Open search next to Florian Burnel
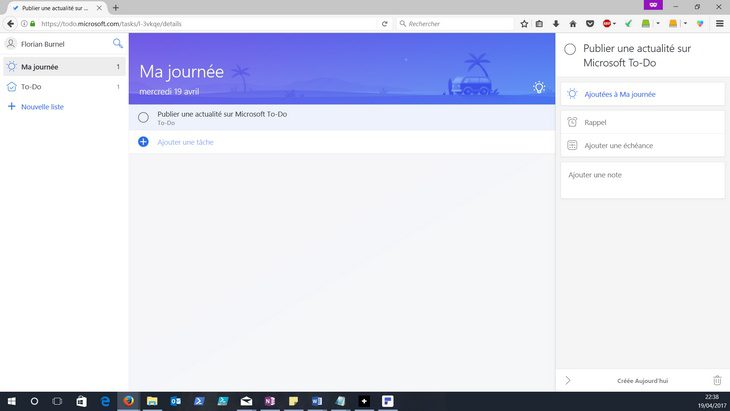The width and height of the screenshot is (730, 411). (x=118, y=43)
